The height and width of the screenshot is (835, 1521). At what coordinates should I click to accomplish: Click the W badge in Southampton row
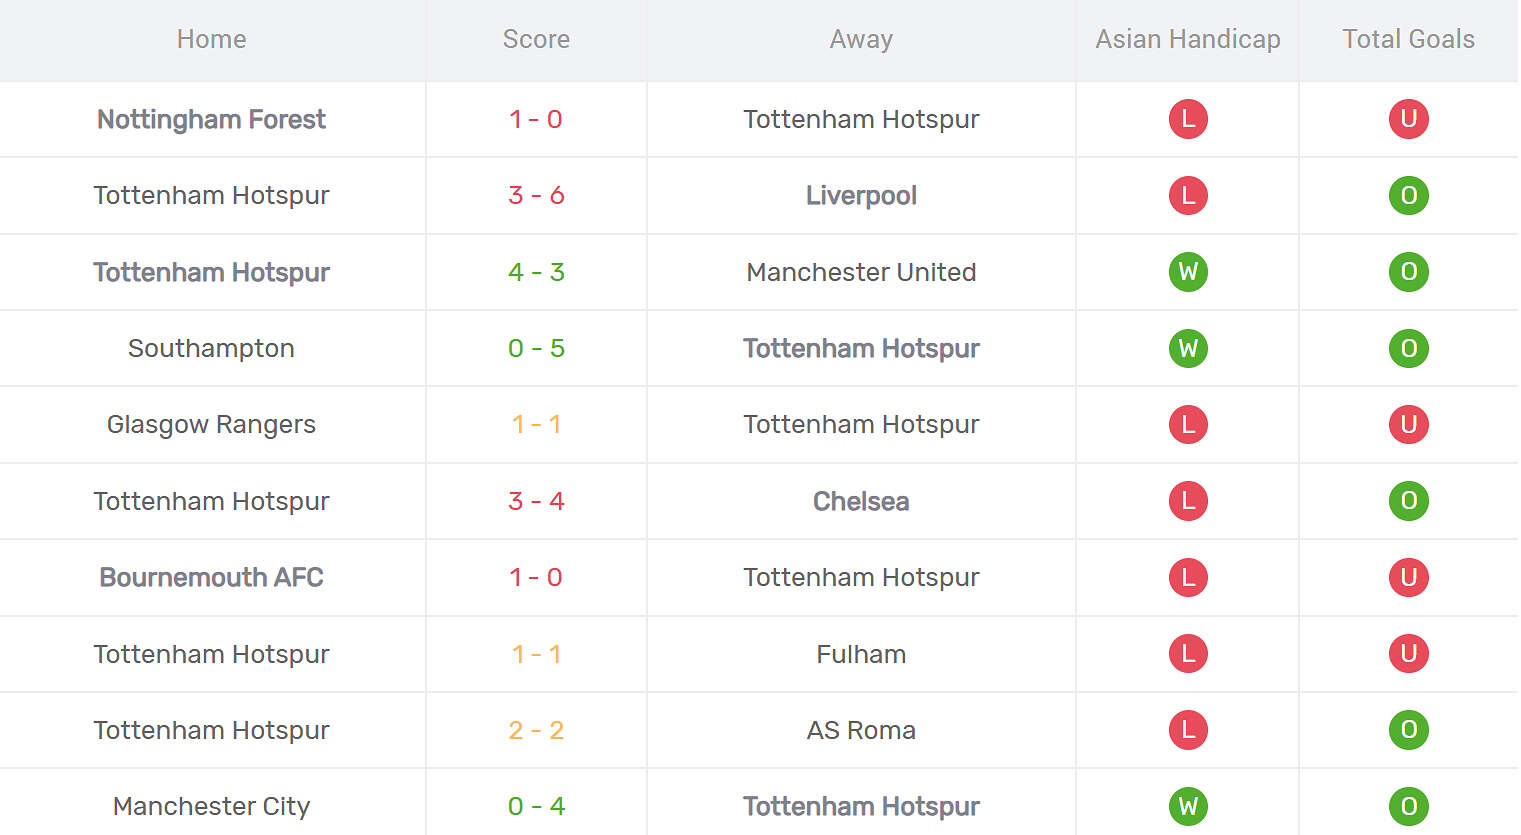1188,348
